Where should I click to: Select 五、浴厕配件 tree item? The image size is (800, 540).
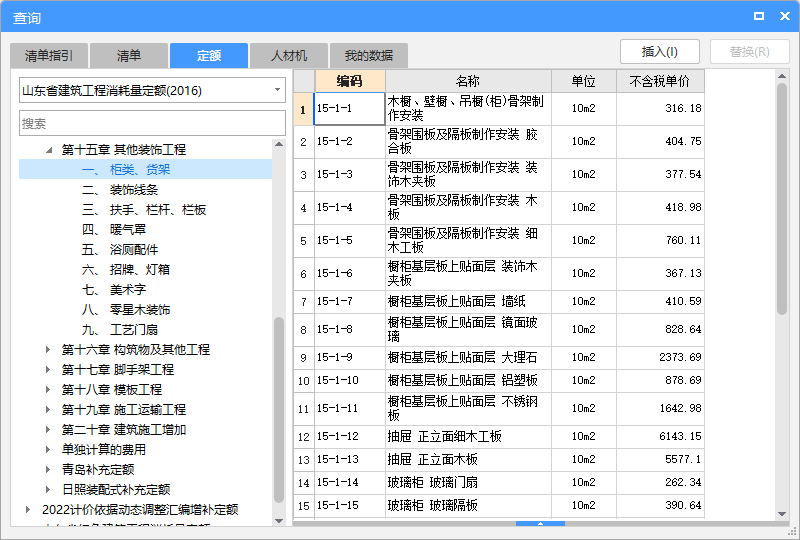pos(120,250)
